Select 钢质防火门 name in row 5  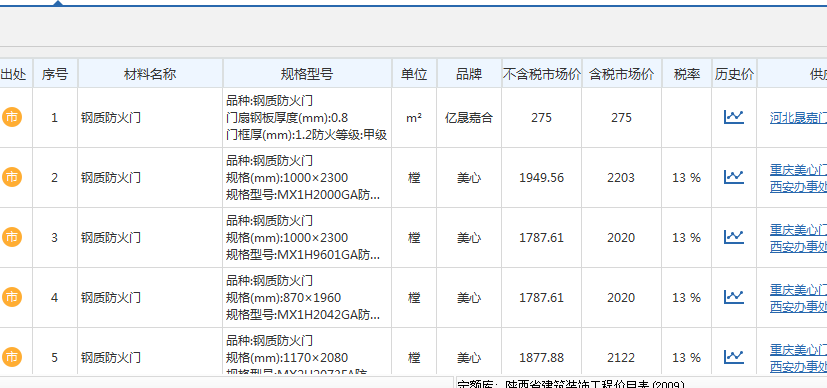pyautogui.click(x=111, y=358)
